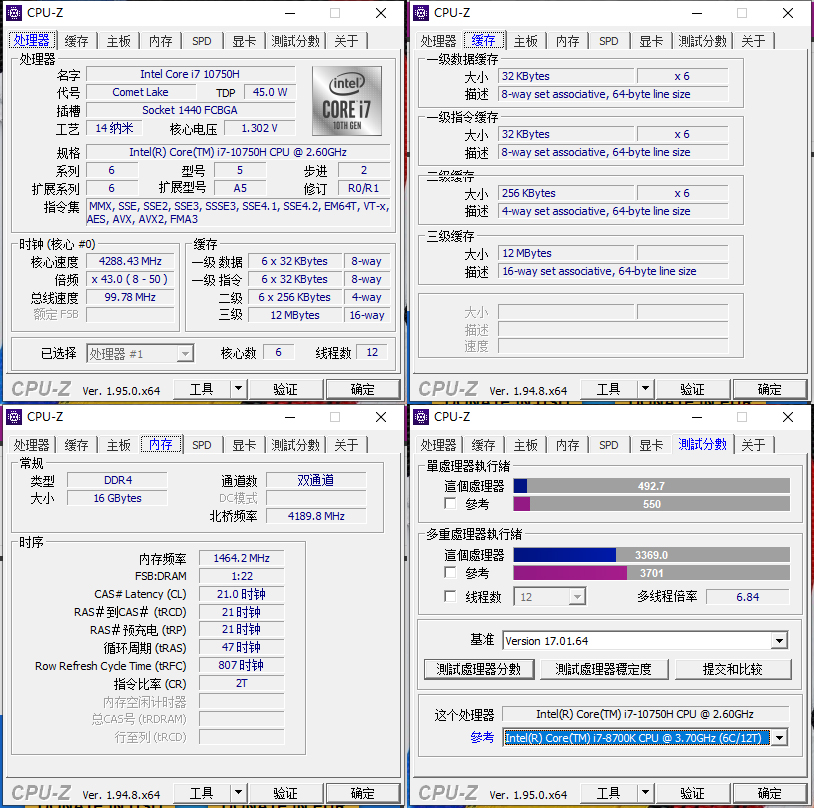
Task: Click the CPU-Z icon on the benchmark window titlebar
Action: pyautogui.click(x=419, y=416)
